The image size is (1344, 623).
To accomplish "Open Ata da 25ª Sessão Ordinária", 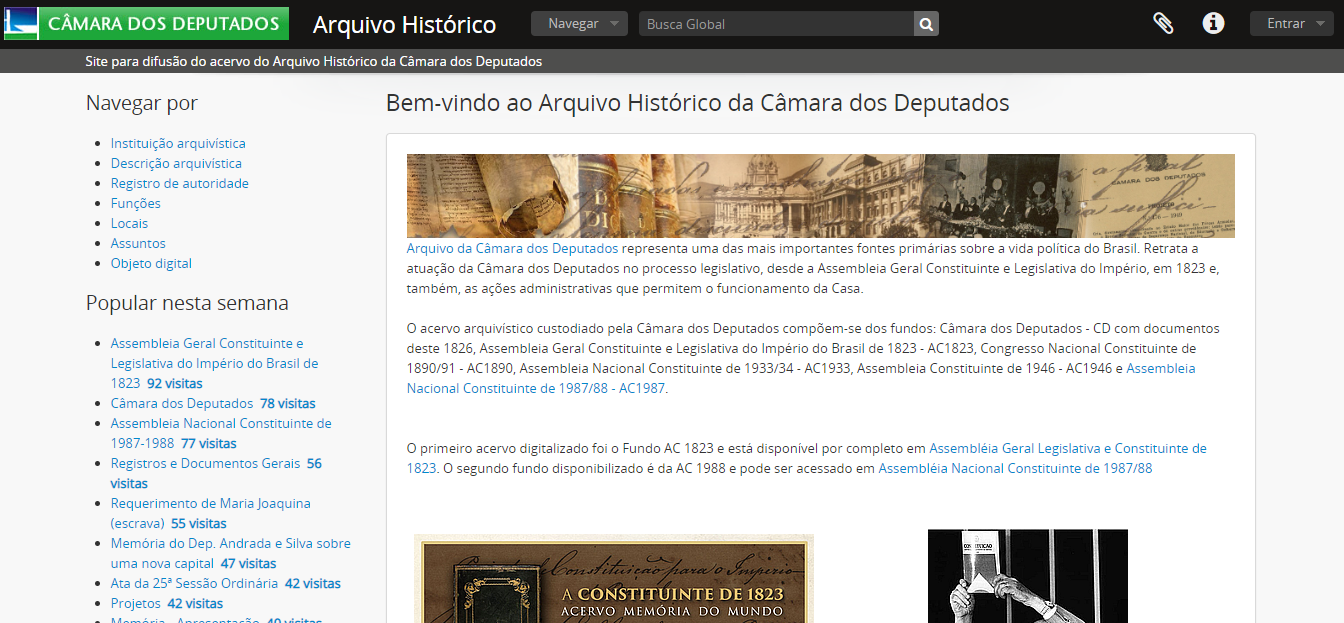I will [x=194, y=583].
